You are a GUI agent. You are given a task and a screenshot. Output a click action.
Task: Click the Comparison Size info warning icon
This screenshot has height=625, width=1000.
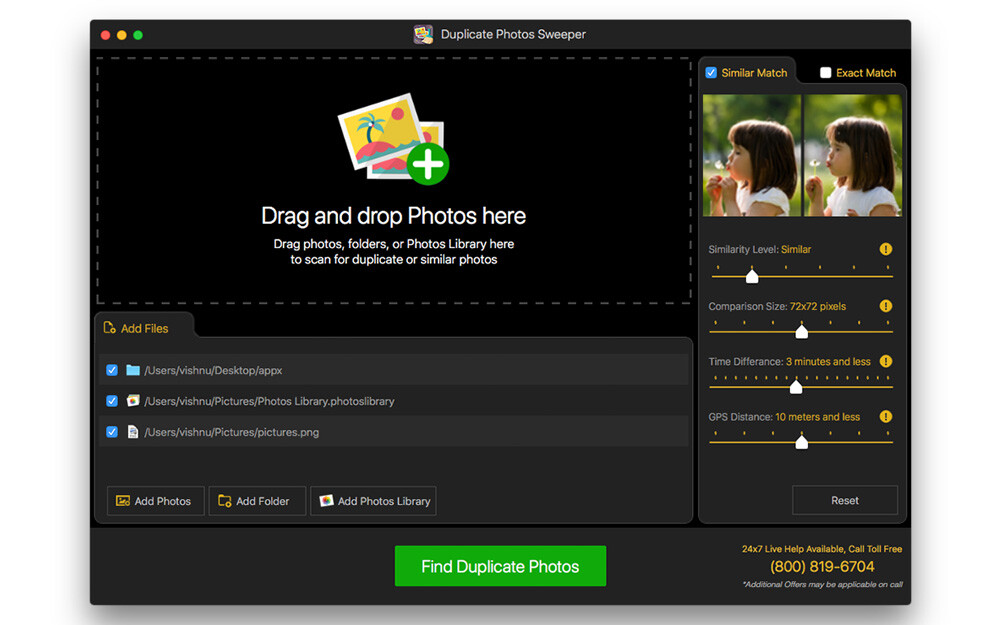pos(886,306)
